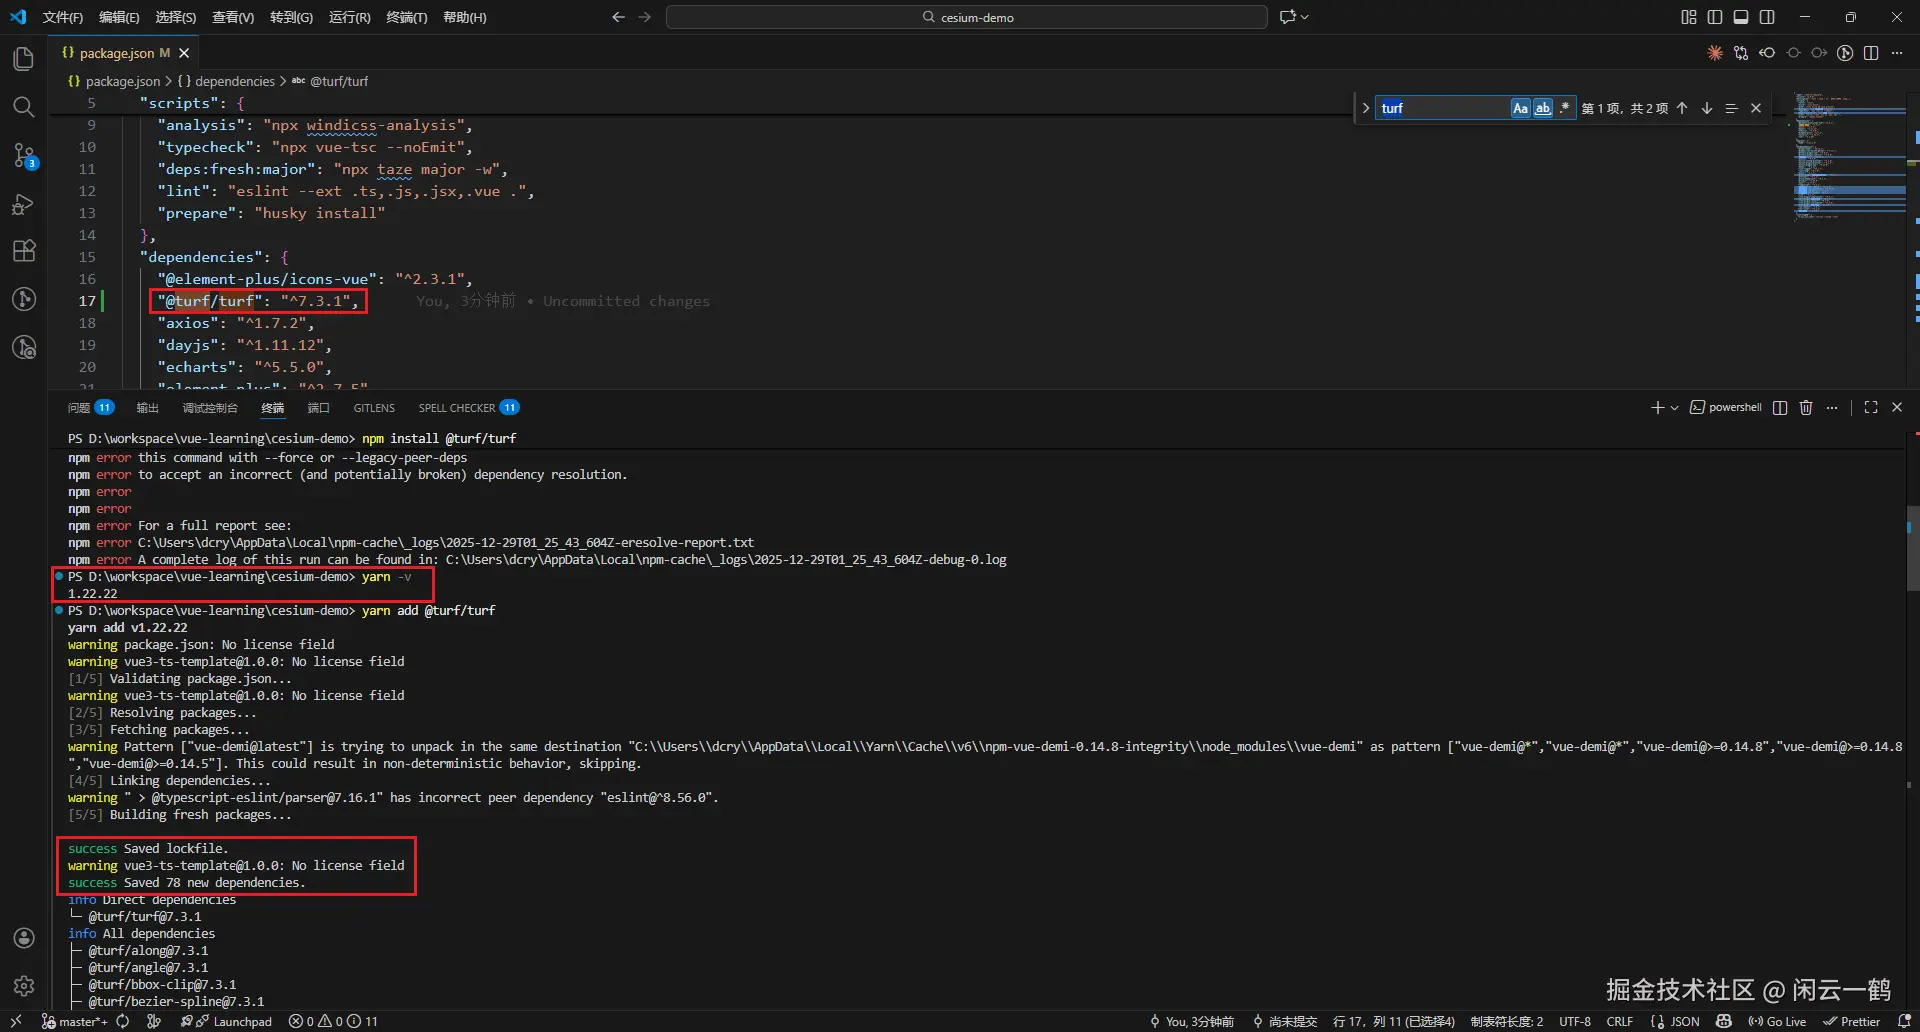The image size is (1920, 1032).
Task: Click Go Live in status bar
Action: [x=1778, y=1021]
